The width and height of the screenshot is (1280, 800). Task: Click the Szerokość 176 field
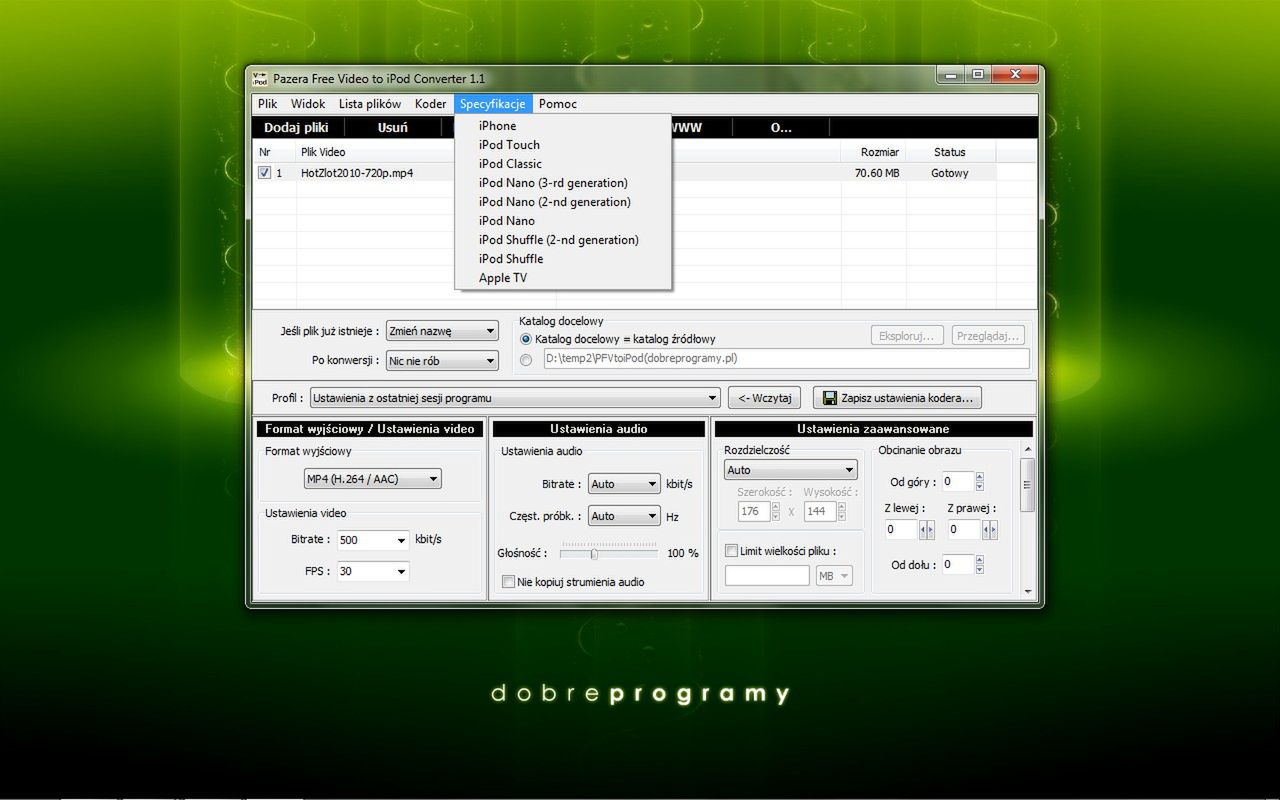click(x=753, y=511)
